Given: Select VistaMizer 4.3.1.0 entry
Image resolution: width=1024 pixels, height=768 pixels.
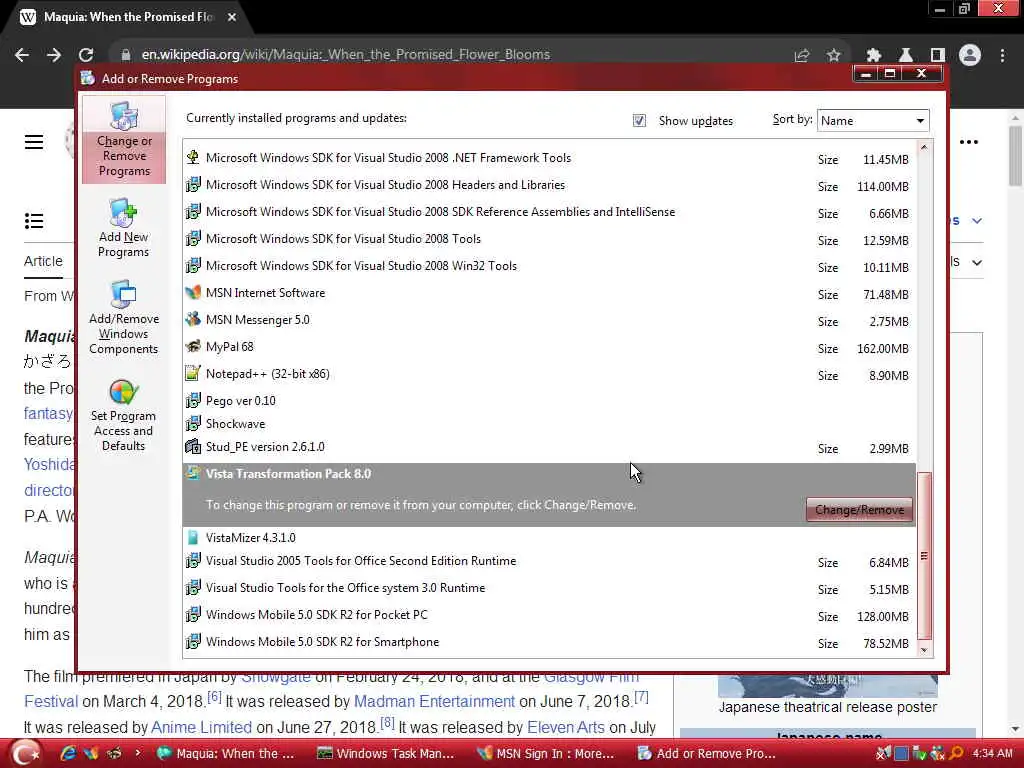Looking at the screenshot, I should [549, 537].
